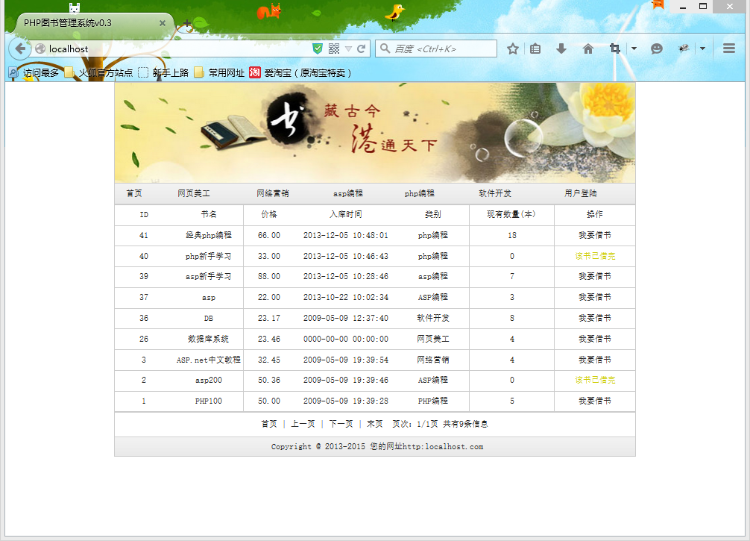Maximize the browser window

[x=703, y=6]
